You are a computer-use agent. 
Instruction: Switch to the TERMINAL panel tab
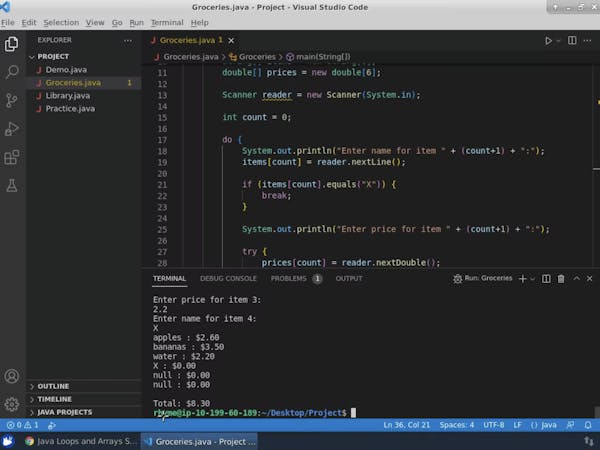coord(170,279)
